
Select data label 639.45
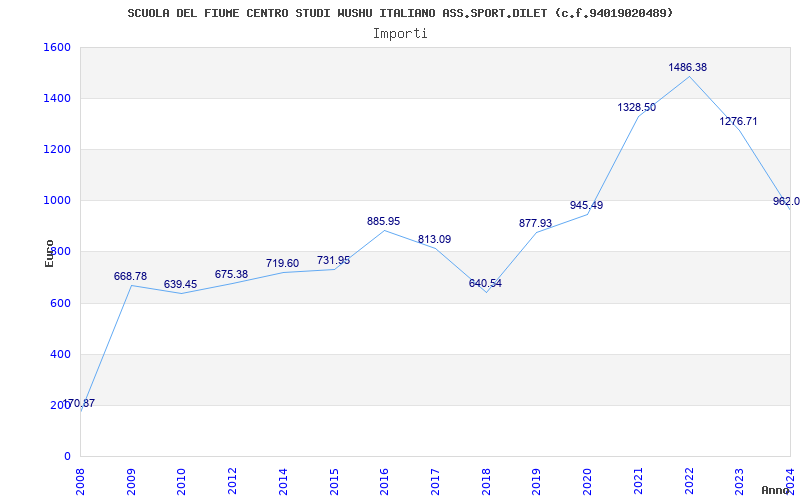pyautogui.click(x=180, y=284)
